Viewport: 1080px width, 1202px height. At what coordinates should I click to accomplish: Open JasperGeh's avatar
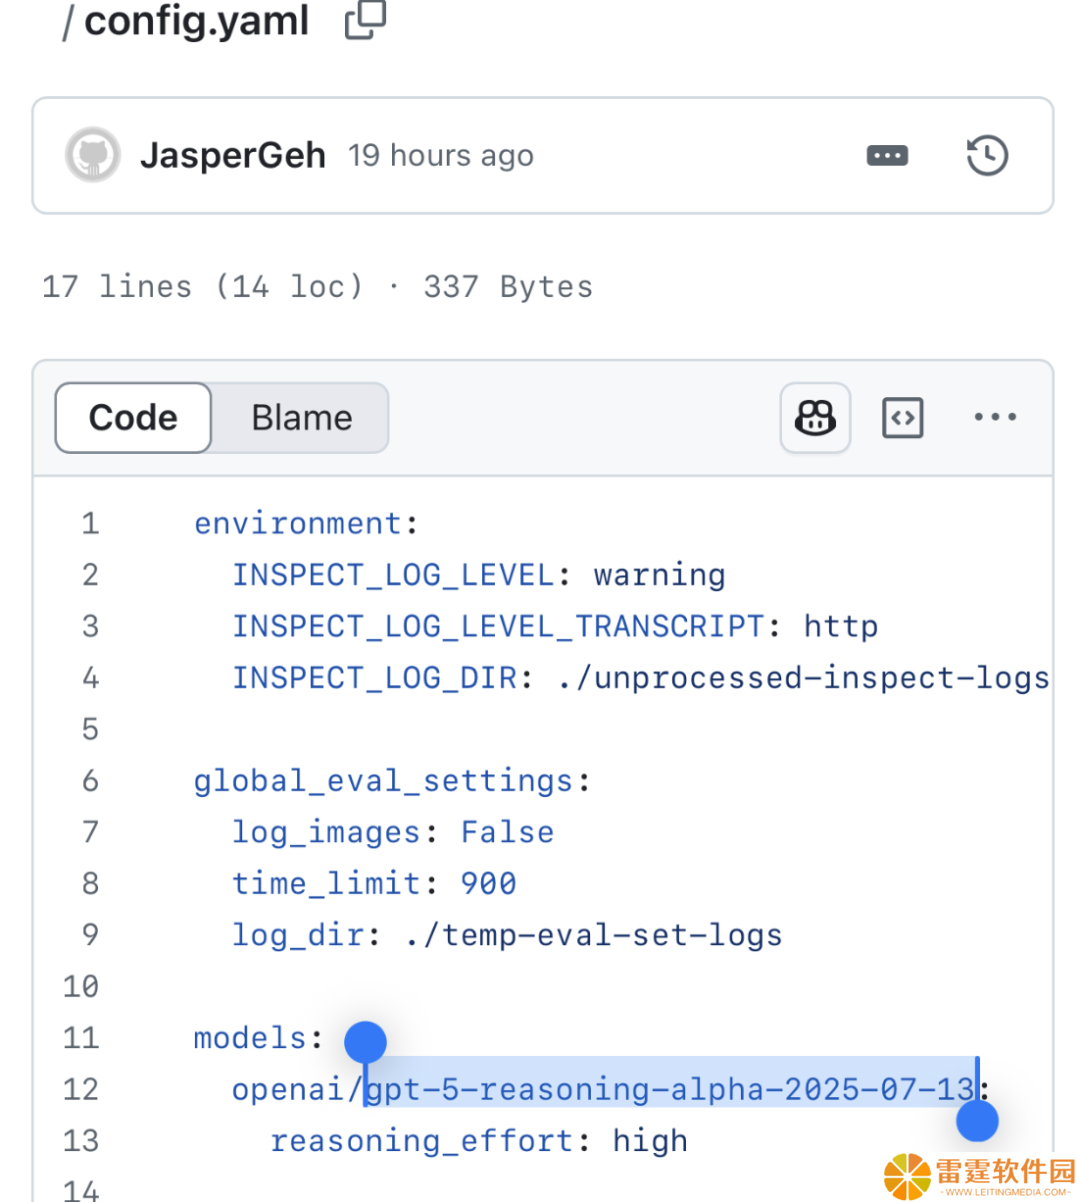click(x=93, y=155)
